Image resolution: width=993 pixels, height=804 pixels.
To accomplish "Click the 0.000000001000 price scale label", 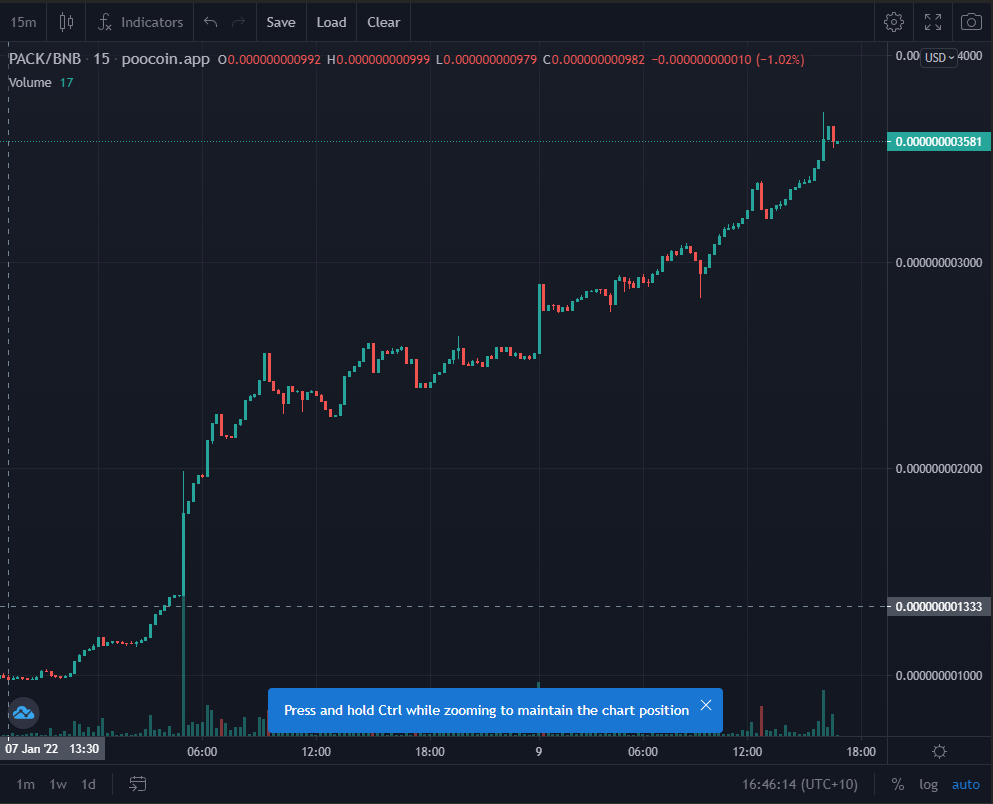I will [x=939, y=675].
